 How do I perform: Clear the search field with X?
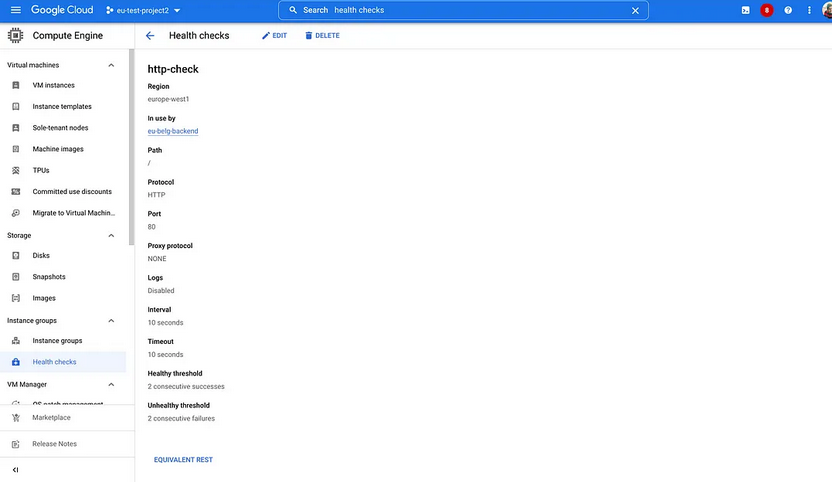tap(635, 11)
